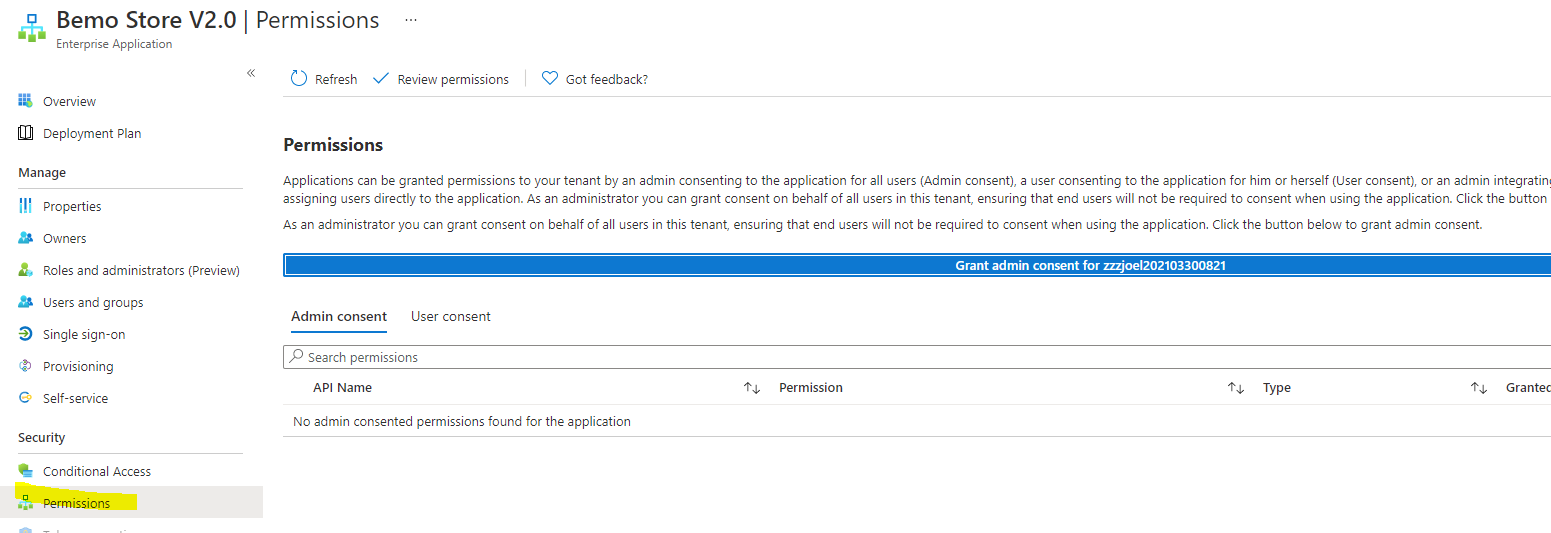Open Self-service in the sidebar
The image size is (1551, 533).
(x=75, y=398)
